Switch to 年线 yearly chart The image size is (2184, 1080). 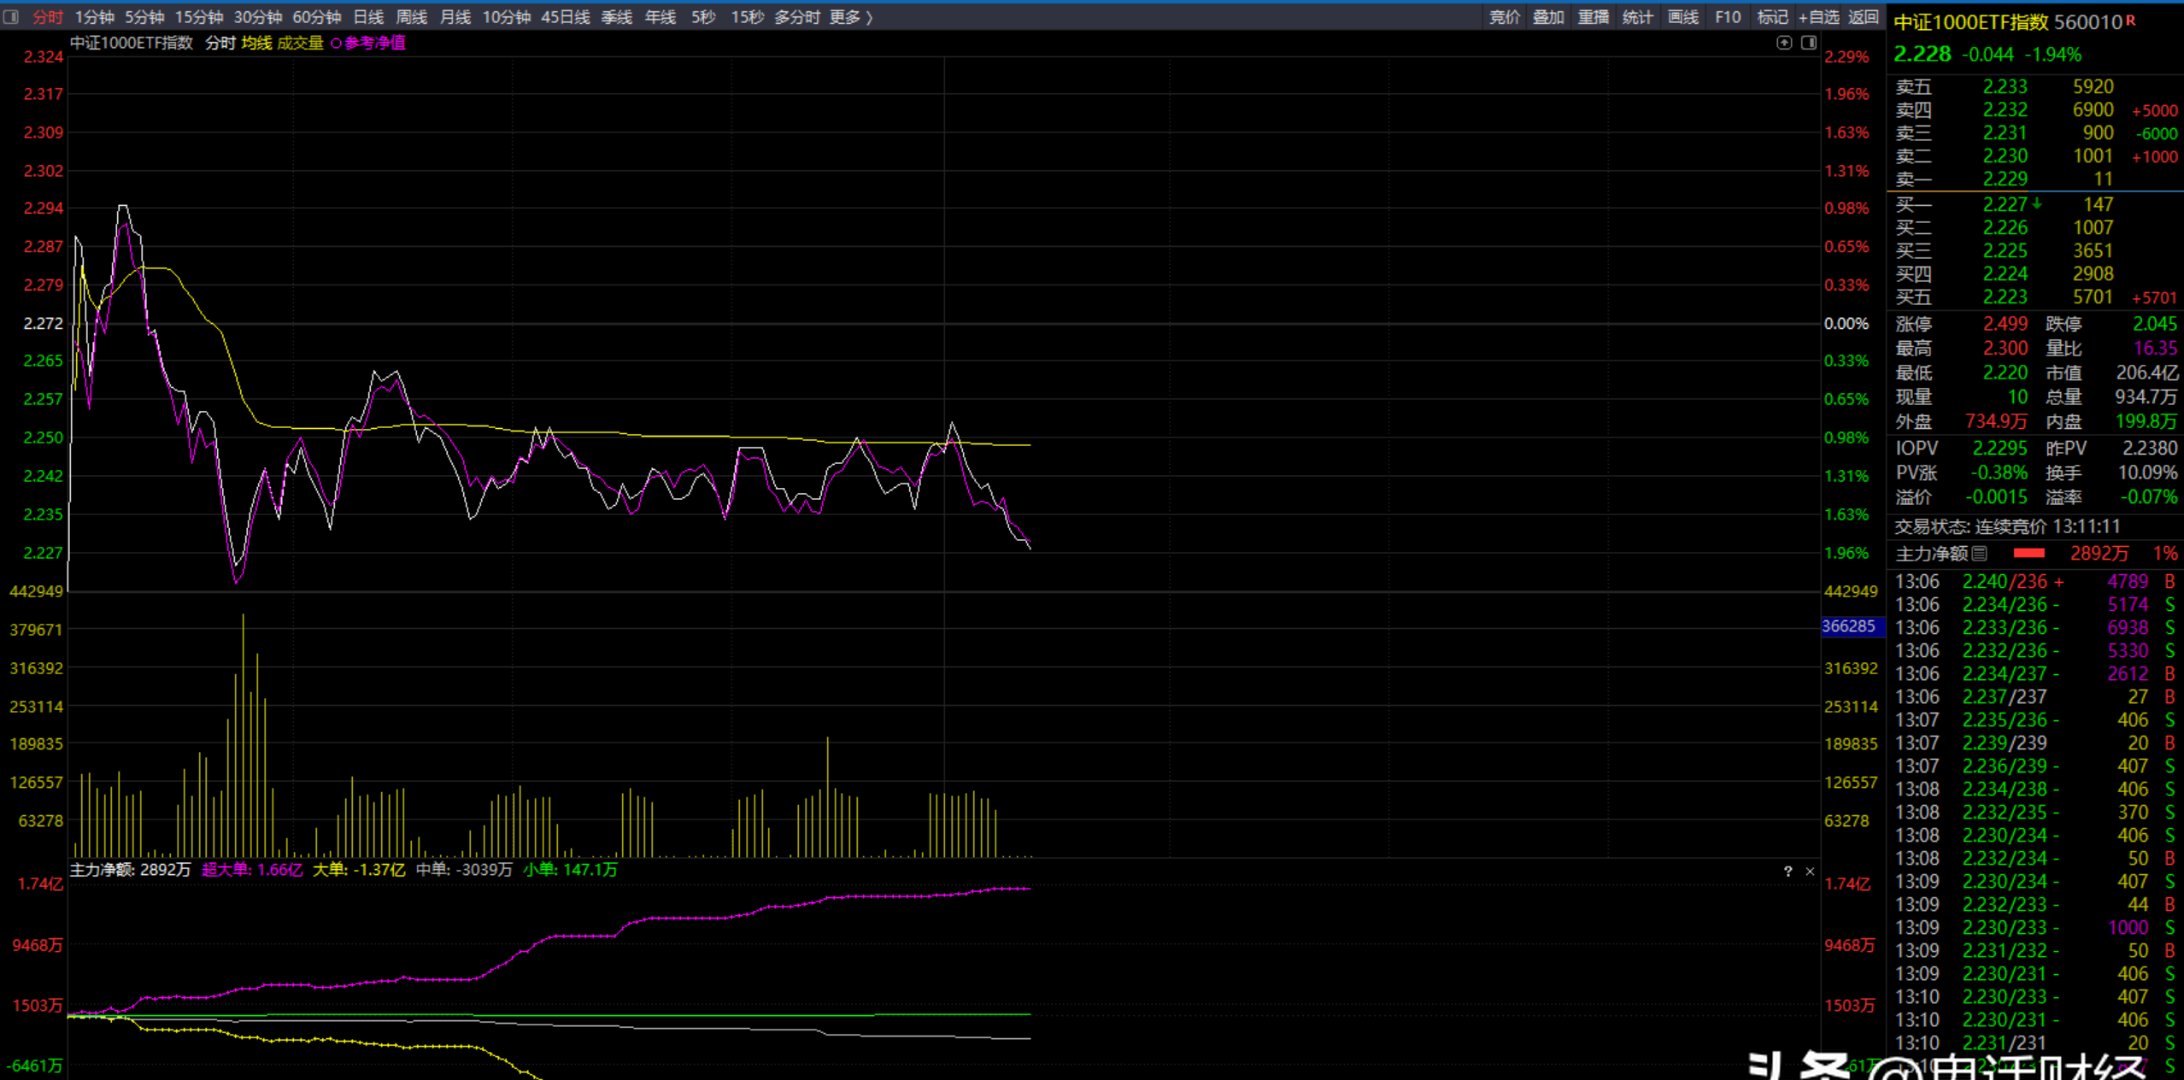point(661,17)
